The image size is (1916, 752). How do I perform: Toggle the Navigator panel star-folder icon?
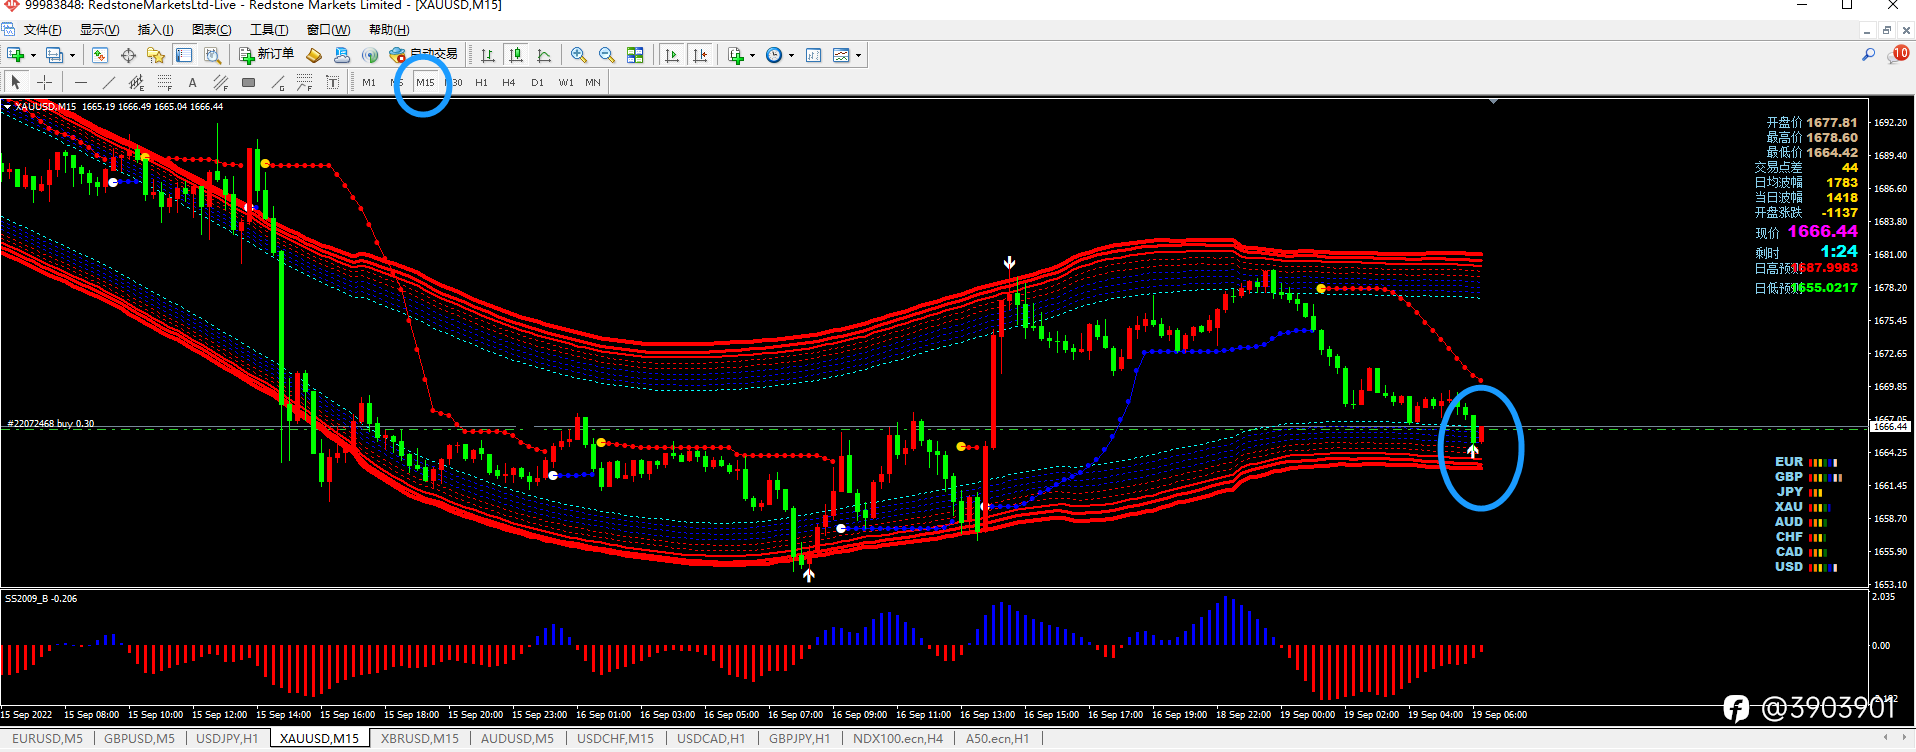(156, 55)
